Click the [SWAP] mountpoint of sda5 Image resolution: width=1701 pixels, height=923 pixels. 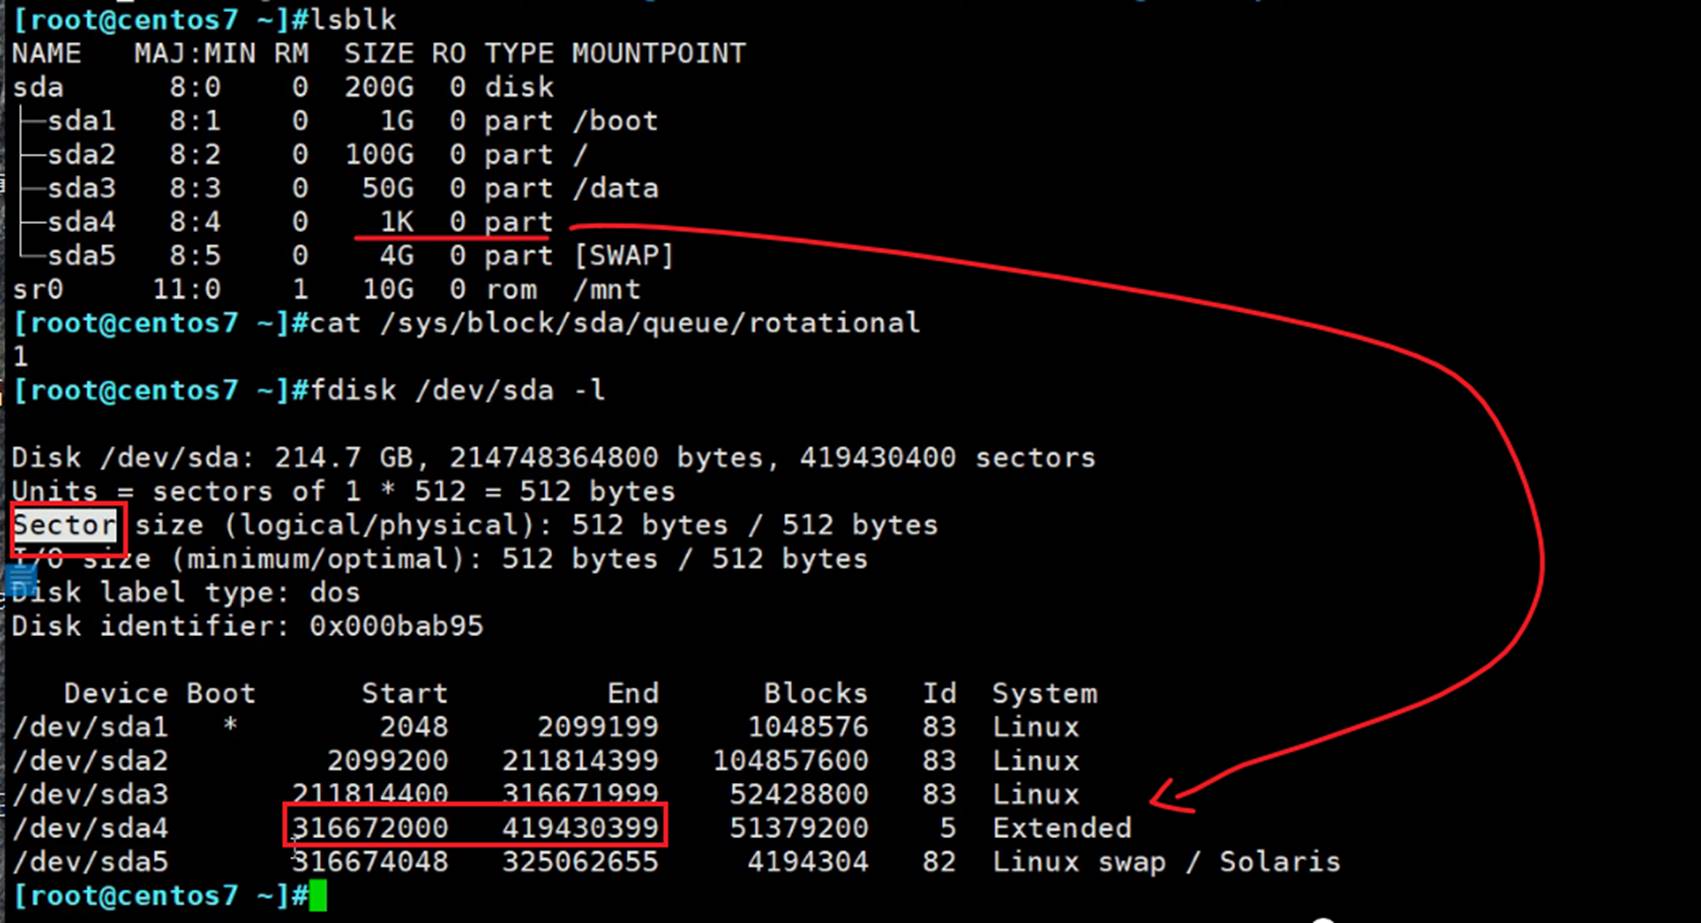pos(623,256)
